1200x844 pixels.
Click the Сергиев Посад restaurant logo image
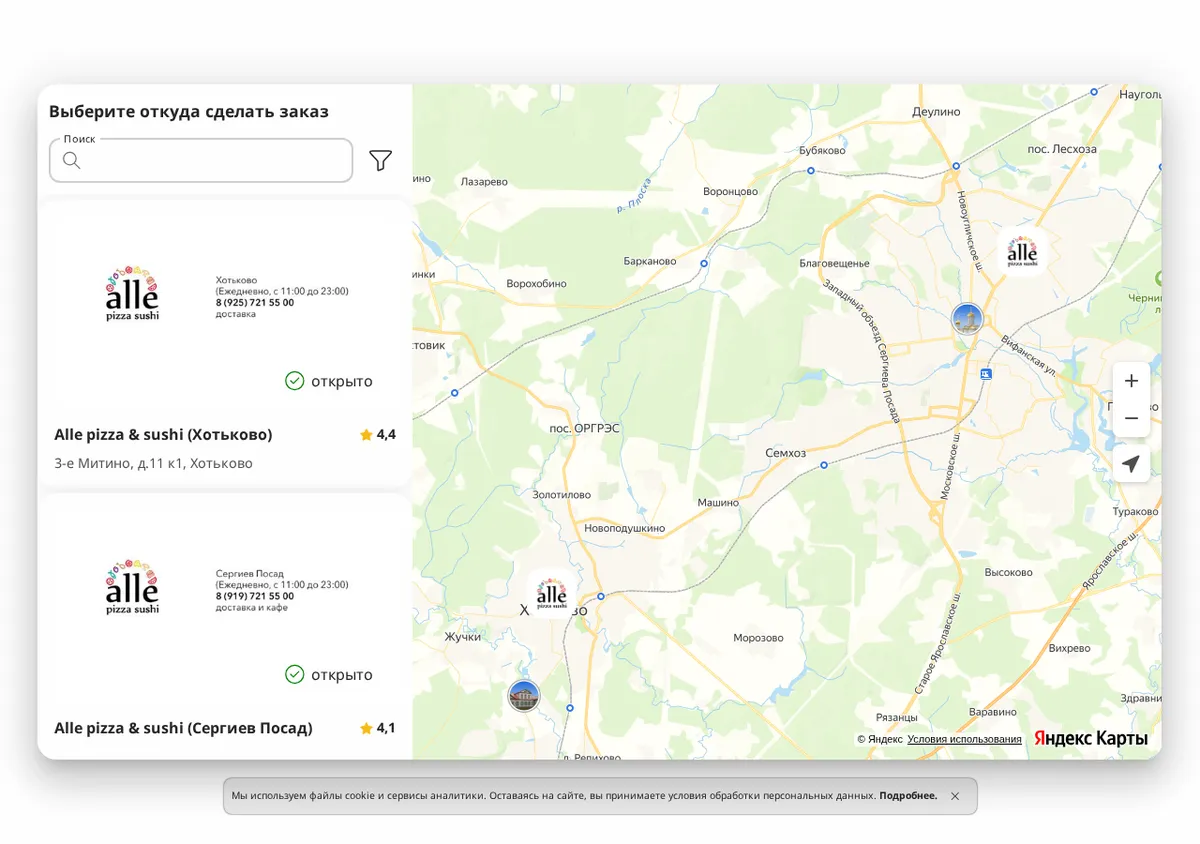click(x=132, y=587)
